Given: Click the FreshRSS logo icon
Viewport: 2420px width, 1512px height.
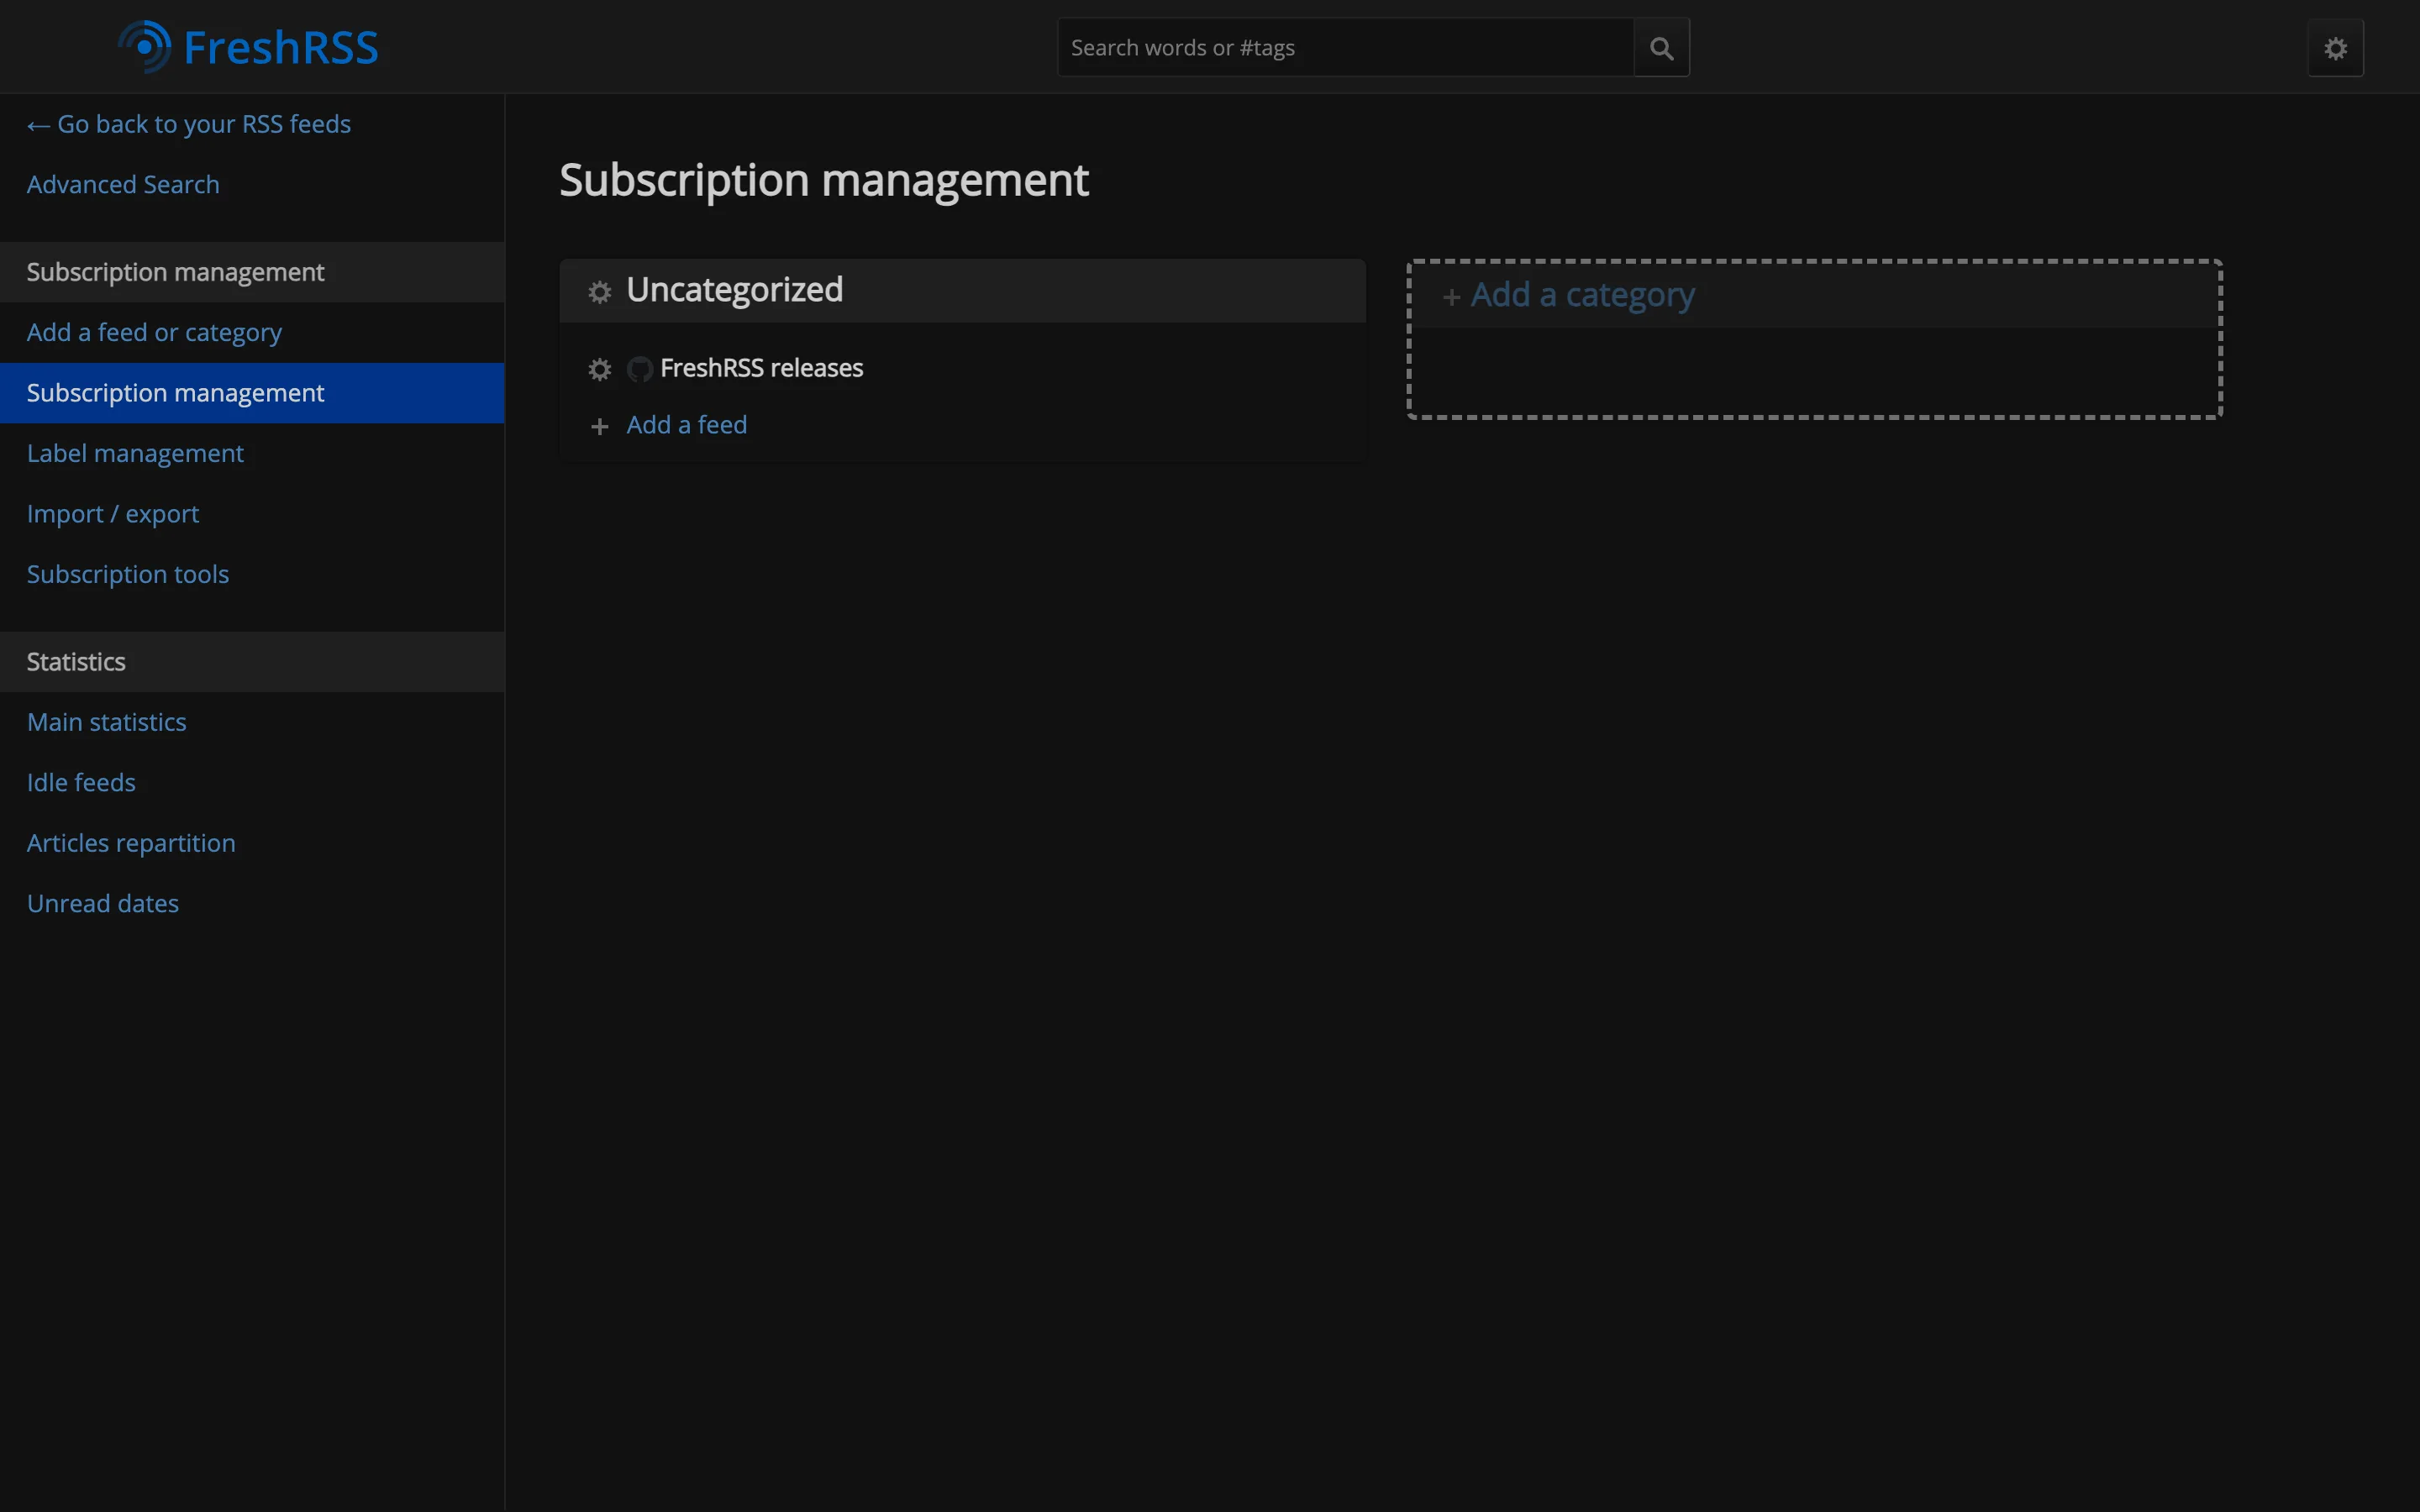Looking at the screenshot, I should pyautogui.click(x=146, y=47).
